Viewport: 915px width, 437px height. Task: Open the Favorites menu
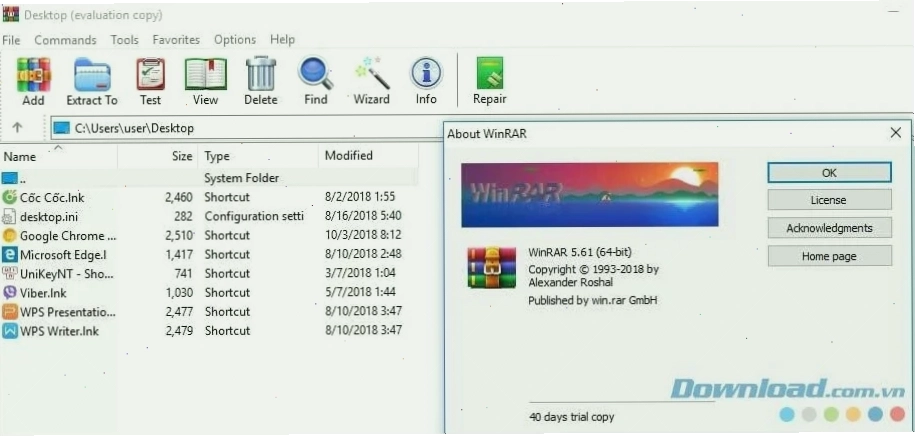click(x=176, y=40)
